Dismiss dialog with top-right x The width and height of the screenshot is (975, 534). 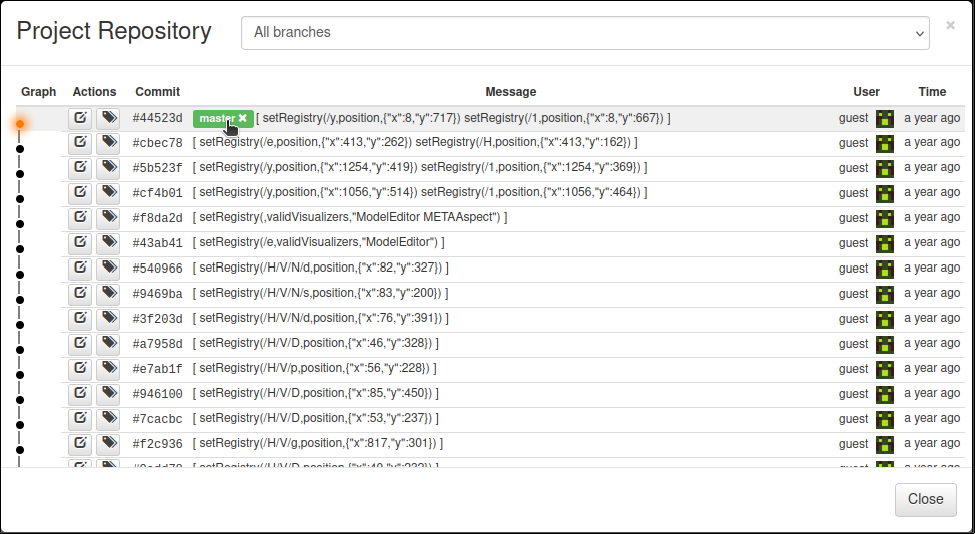[950, 25]
